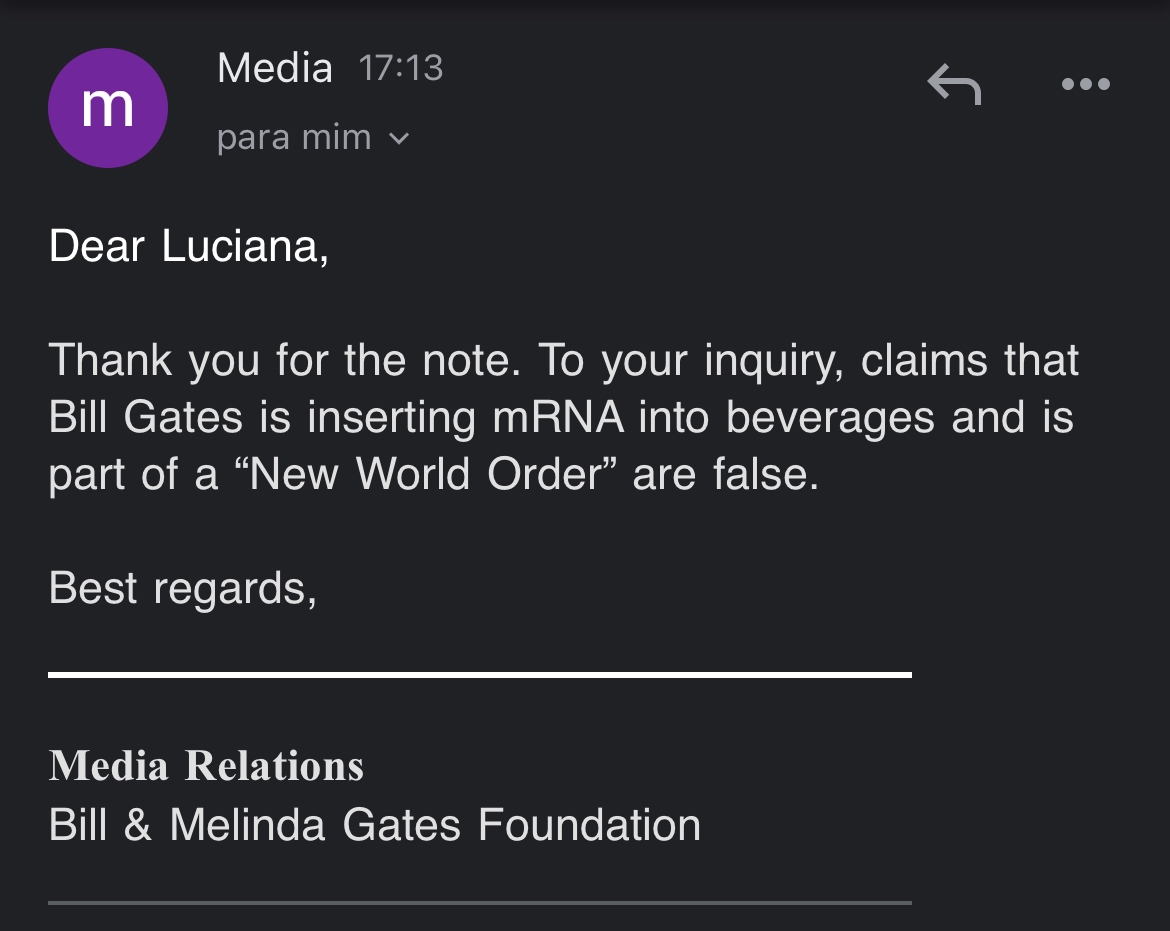Open the purple 'm' sender avatar
This screenshot has width=1170, height=931.
click(107, 107)
